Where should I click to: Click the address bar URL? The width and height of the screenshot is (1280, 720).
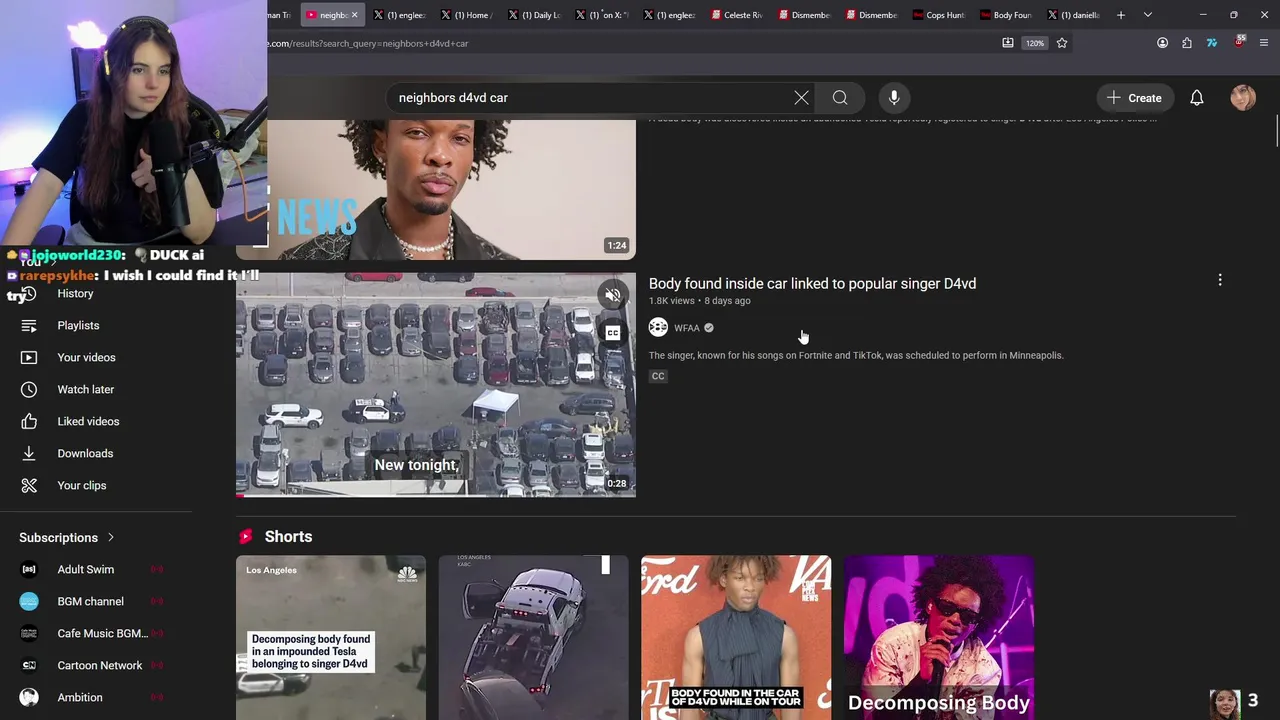368,43
